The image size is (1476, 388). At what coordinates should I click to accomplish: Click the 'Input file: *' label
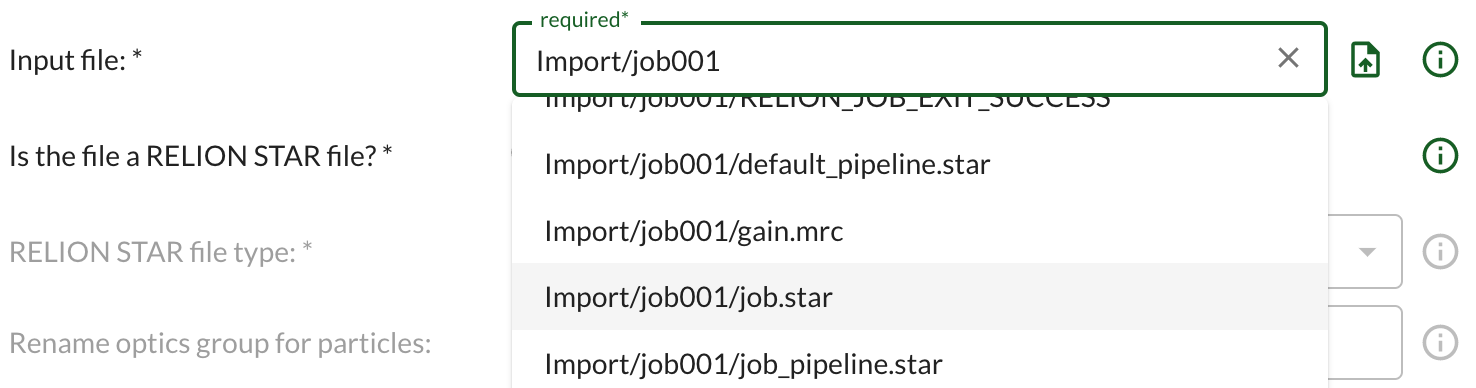point(76,61)
